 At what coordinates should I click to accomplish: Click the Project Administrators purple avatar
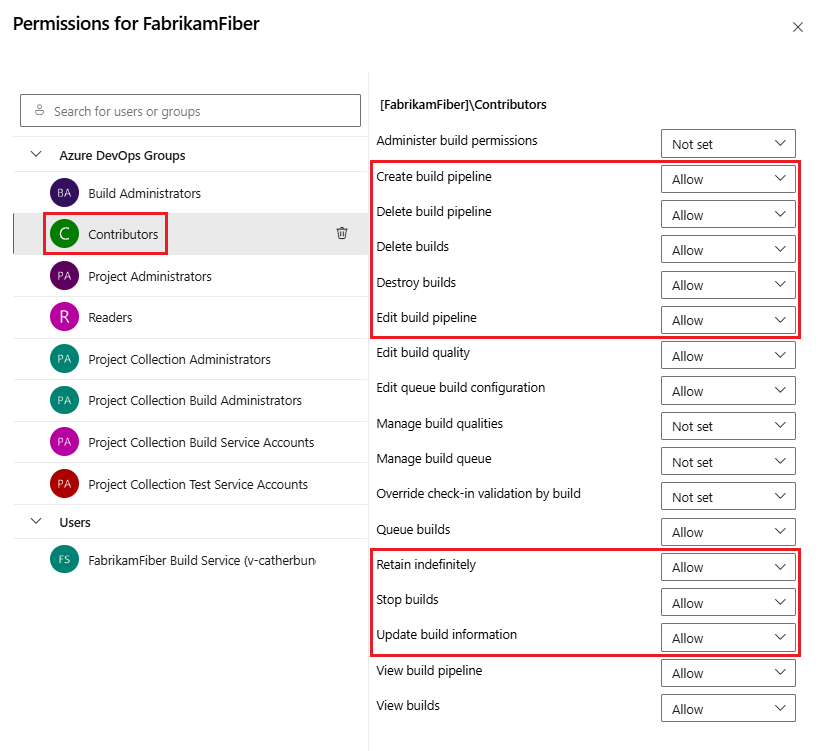click(64, 275)
